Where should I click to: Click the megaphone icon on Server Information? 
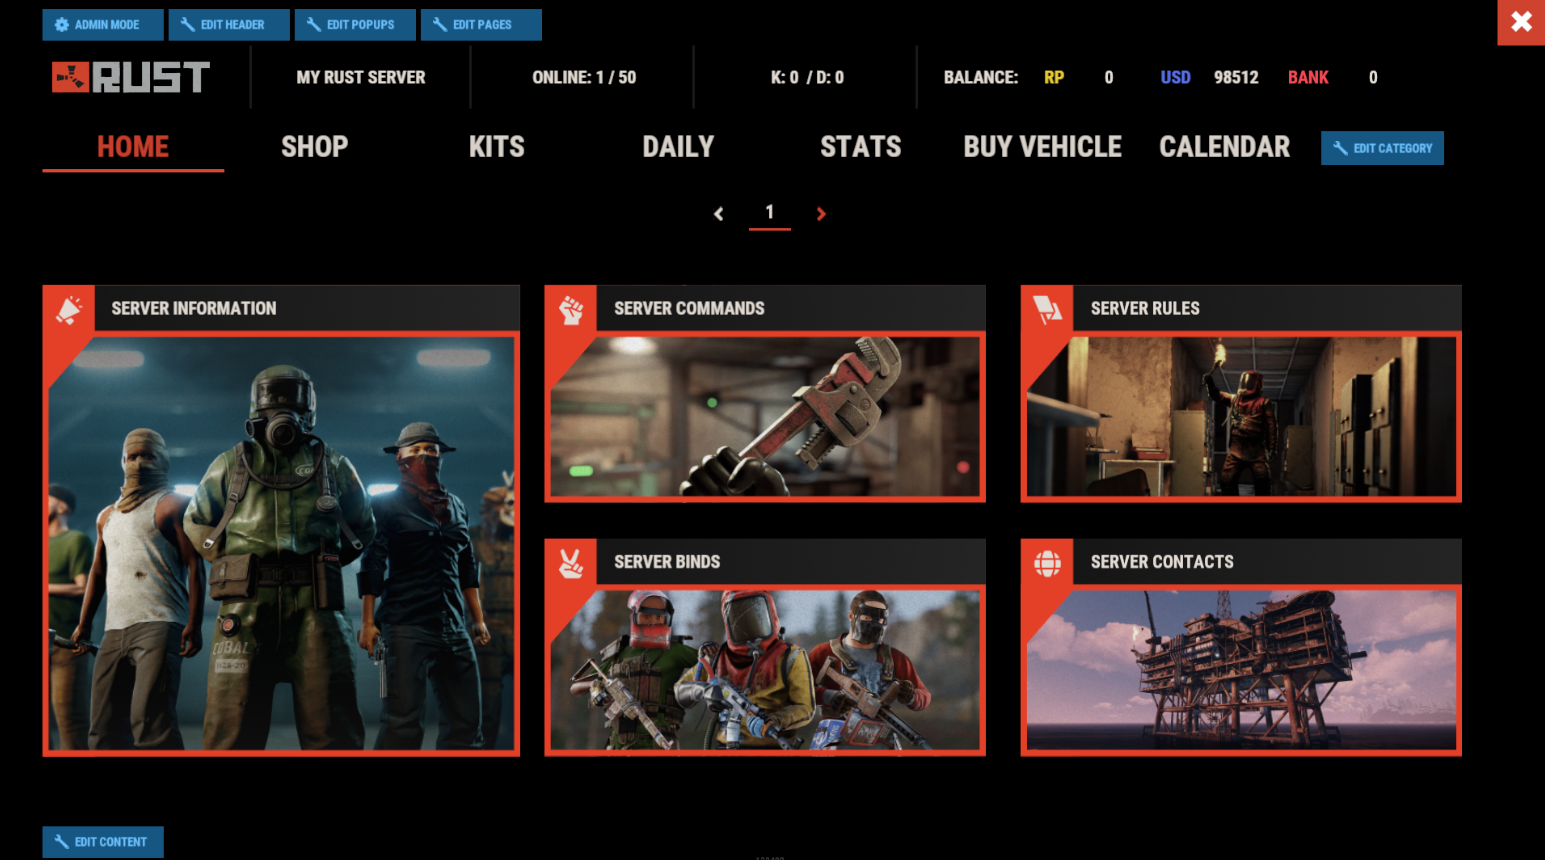tap(68, 310)
